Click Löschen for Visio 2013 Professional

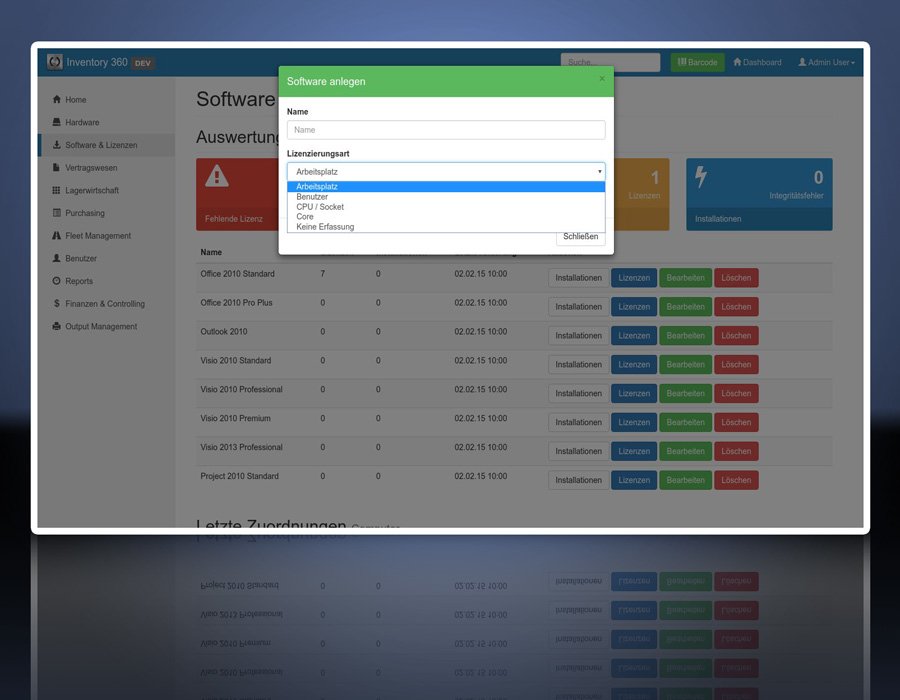click(736, 451)
